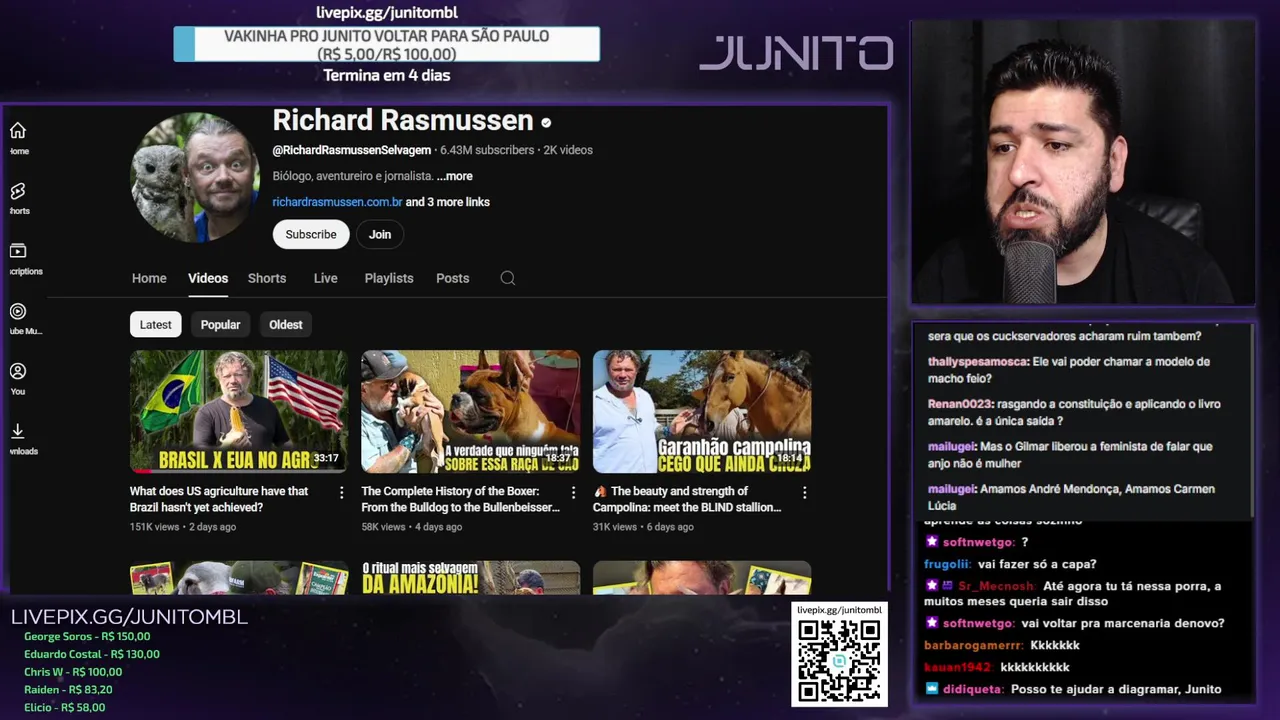This screenshot has height=720, width=1280.
Task: Click the @RichardRasmussenSelvagem handle
Action: (352, 150)
